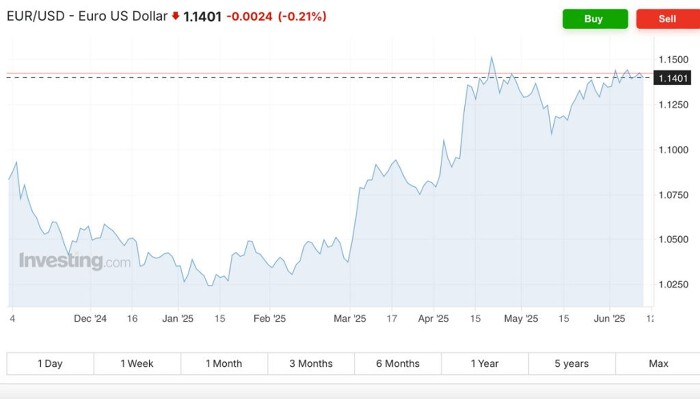
Task: Click the green Buy button
Action: point(595,19)
